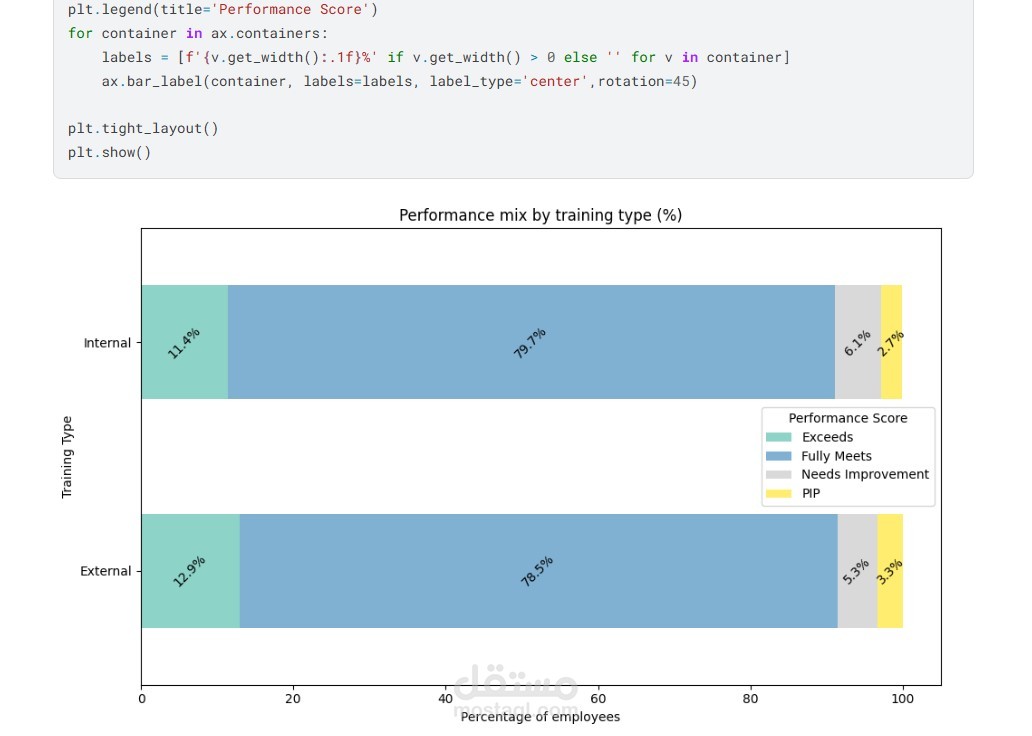Select the Exceeds legend entry text
Screen dimensions: 1032x736
click(x=827, y=437)
